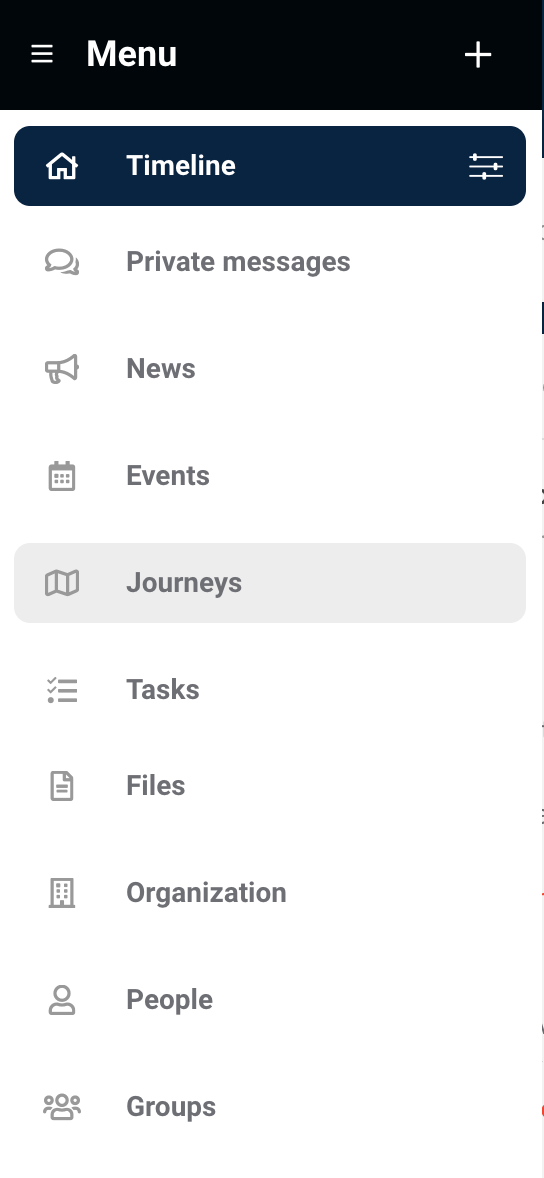Image resolution: width=544 pixels, height=1178 pixels.
Task: Click the Menu header title
Action: [131, 54]
